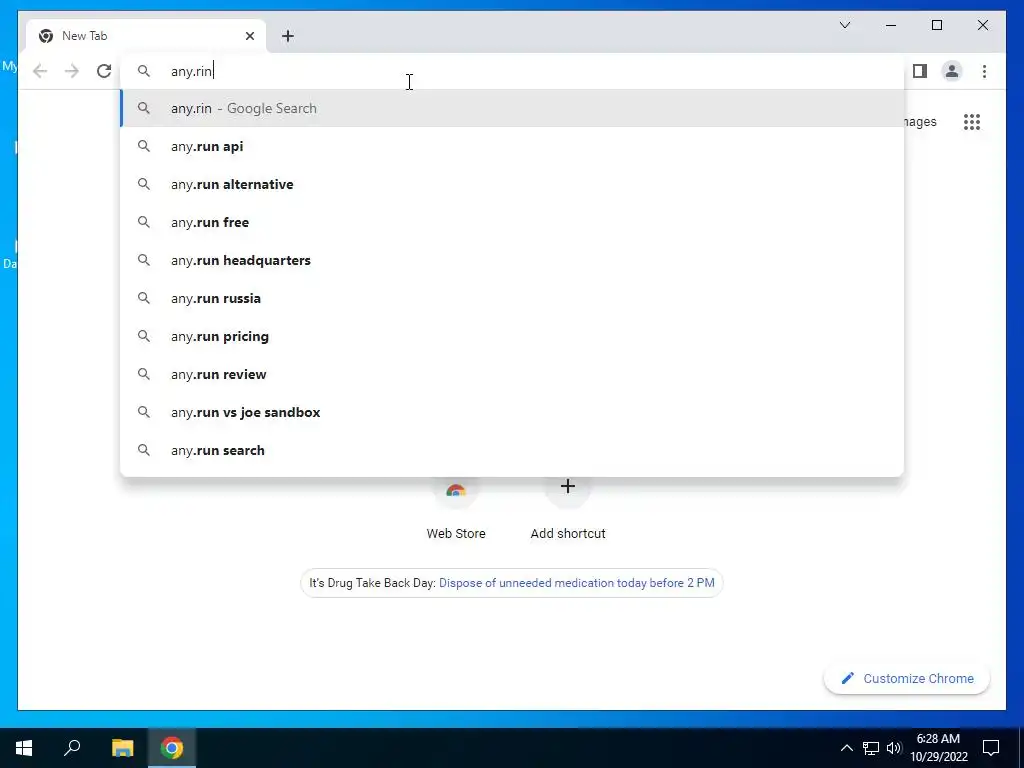Click the reload page icon
Screen dimensions: 1024x768
pos(104,71)
